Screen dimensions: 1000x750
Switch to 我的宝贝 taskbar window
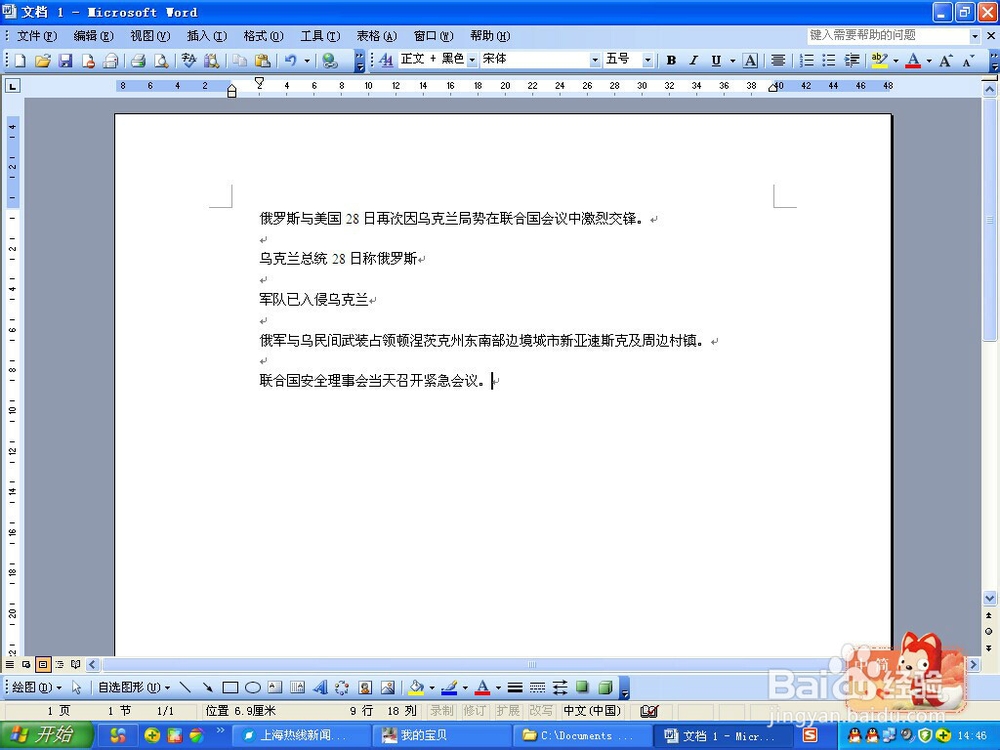[440, 735]
